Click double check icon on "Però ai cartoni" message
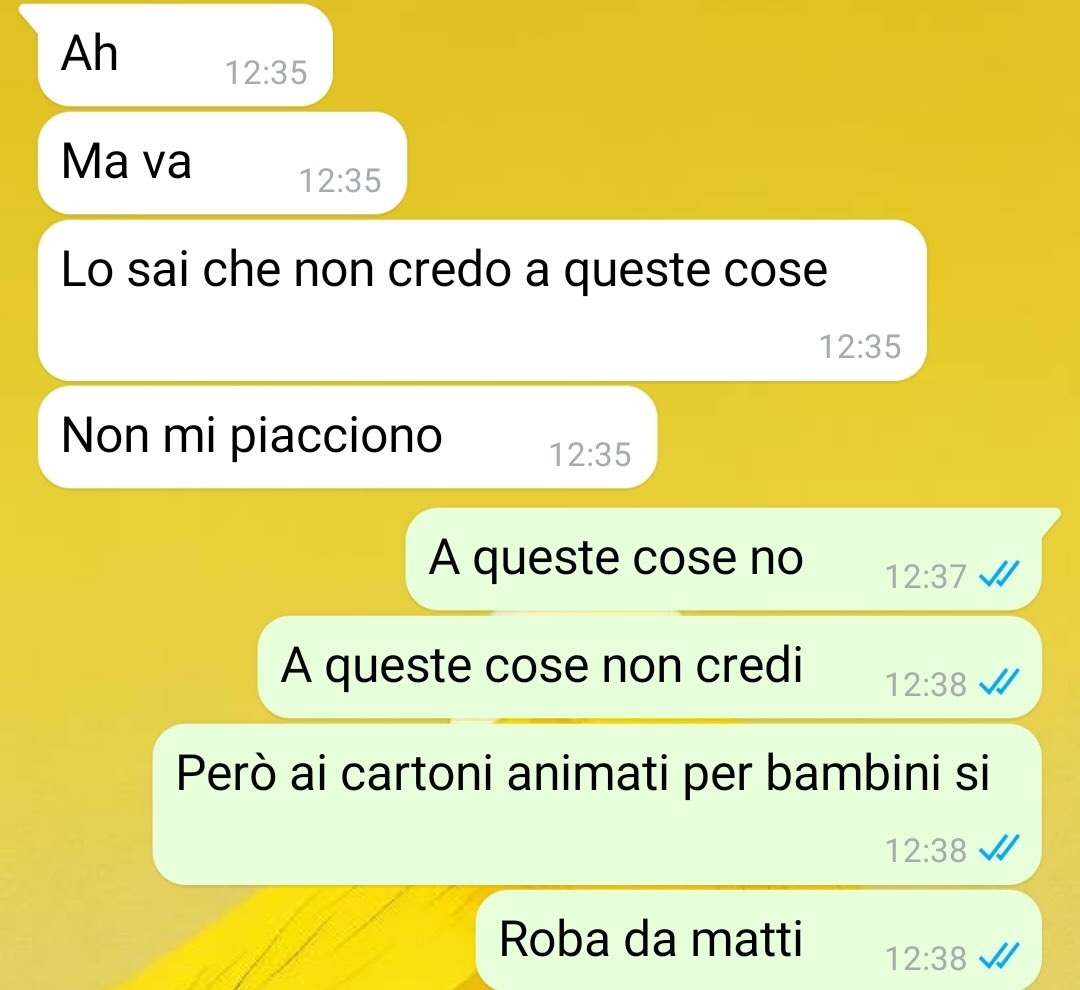The width and height of the screenshot is (1080, 990). coord(999,848)
